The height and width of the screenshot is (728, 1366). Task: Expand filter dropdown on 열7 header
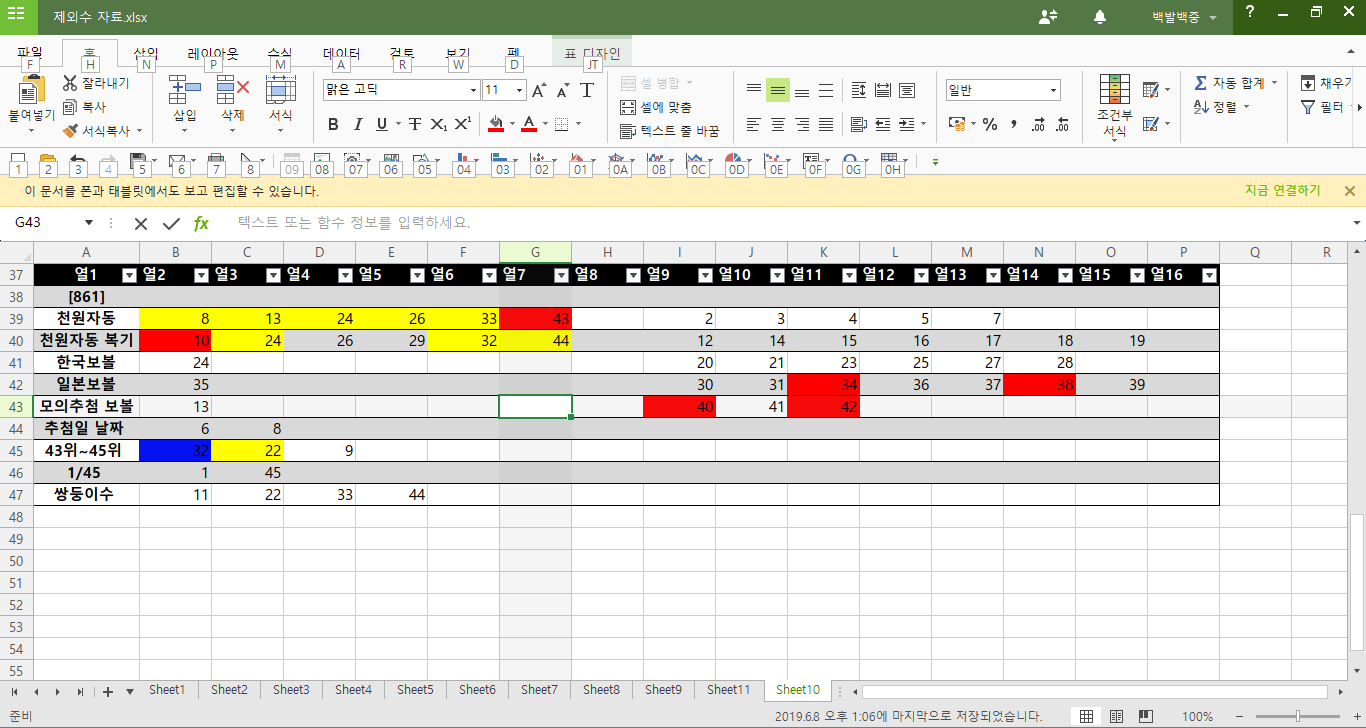pyautogui.click(x=561, y=275)
